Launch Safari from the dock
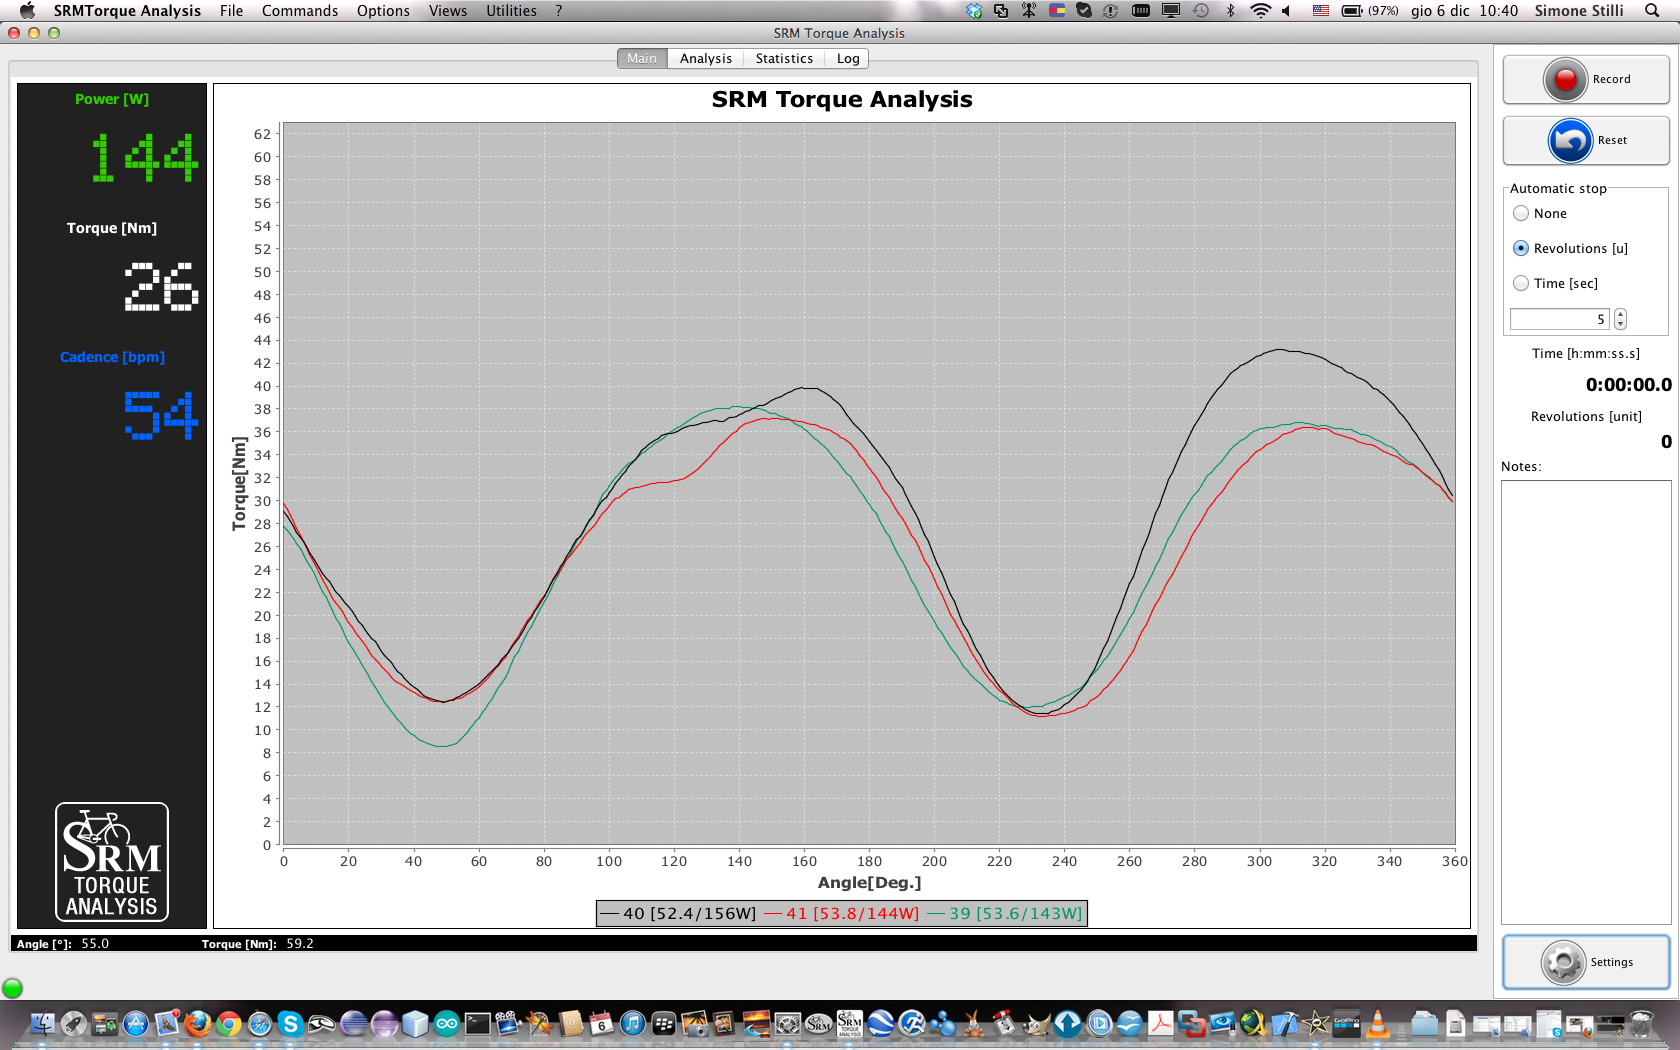1680x1050 pixels. (260, 1023)
